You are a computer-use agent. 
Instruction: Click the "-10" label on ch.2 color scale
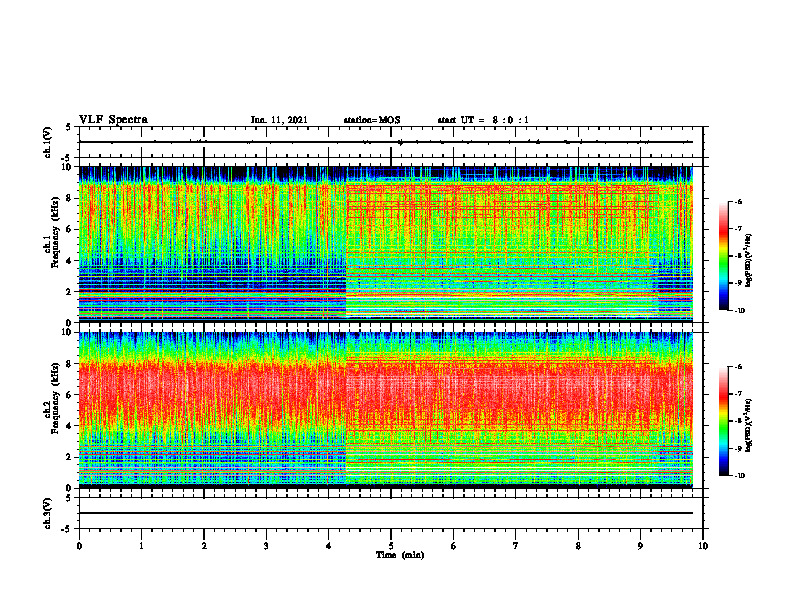click(x=740, y=476)
